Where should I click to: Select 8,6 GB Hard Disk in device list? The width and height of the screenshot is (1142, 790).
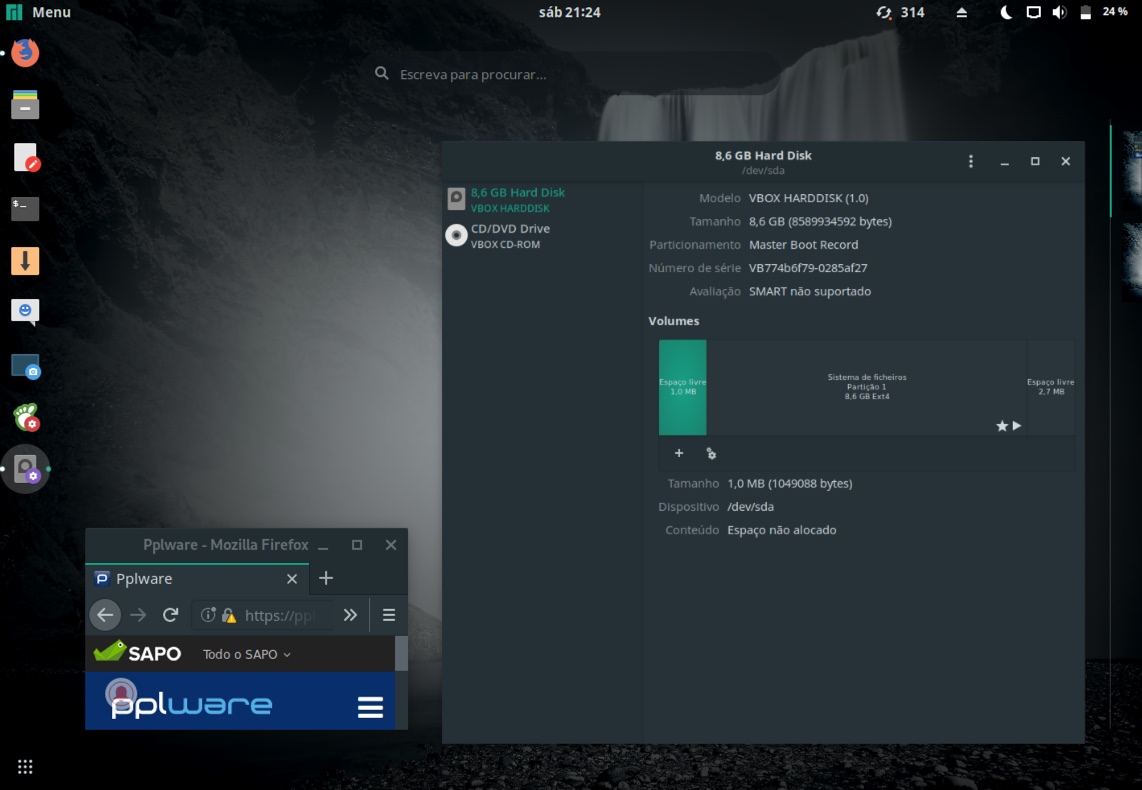tap(542, 199)
